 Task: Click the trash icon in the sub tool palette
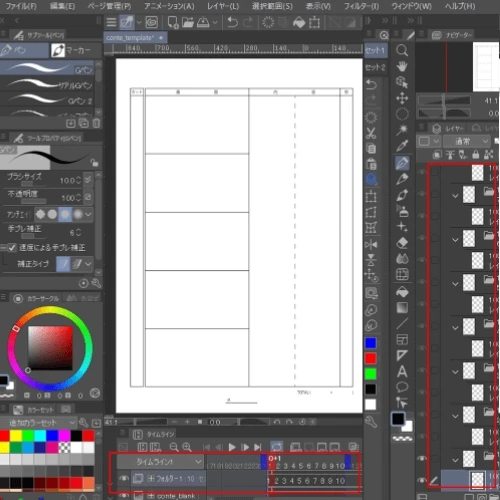point(96,123)
